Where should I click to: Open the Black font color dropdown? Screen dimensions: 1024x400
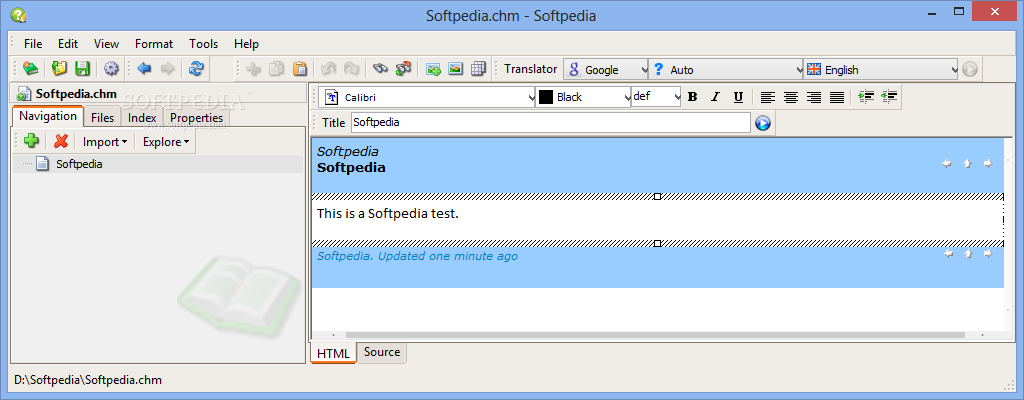[x=583, y=97]
